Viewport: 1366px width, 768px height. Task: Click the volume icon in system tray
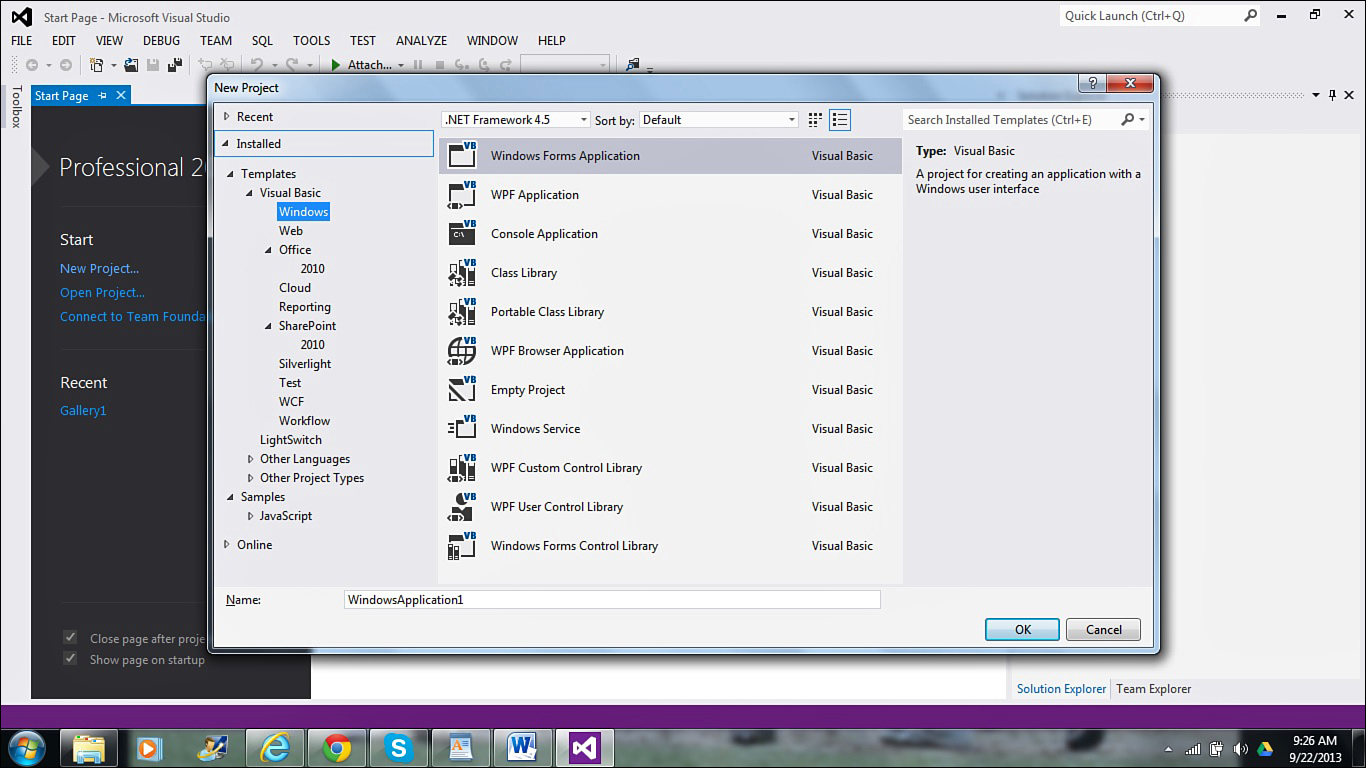coord(1241,749)
